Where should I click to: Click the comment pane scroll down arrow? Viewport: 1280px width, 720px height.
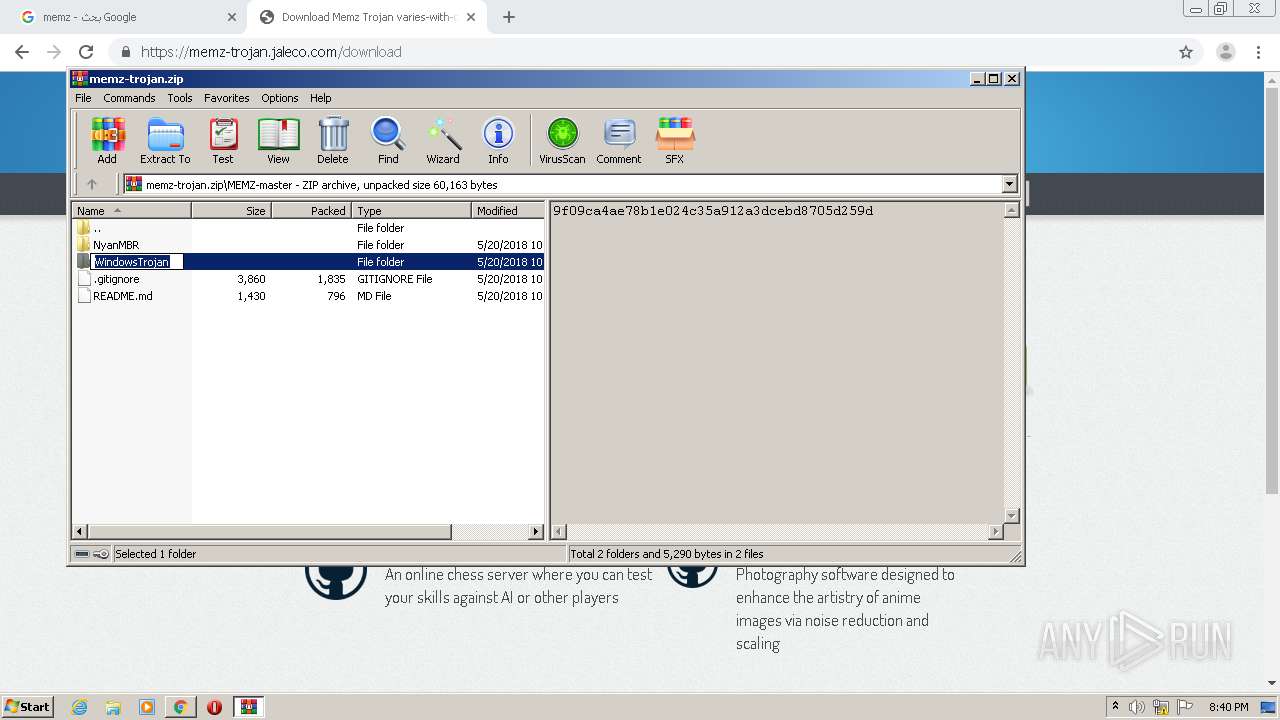[x=1011, y=516]
